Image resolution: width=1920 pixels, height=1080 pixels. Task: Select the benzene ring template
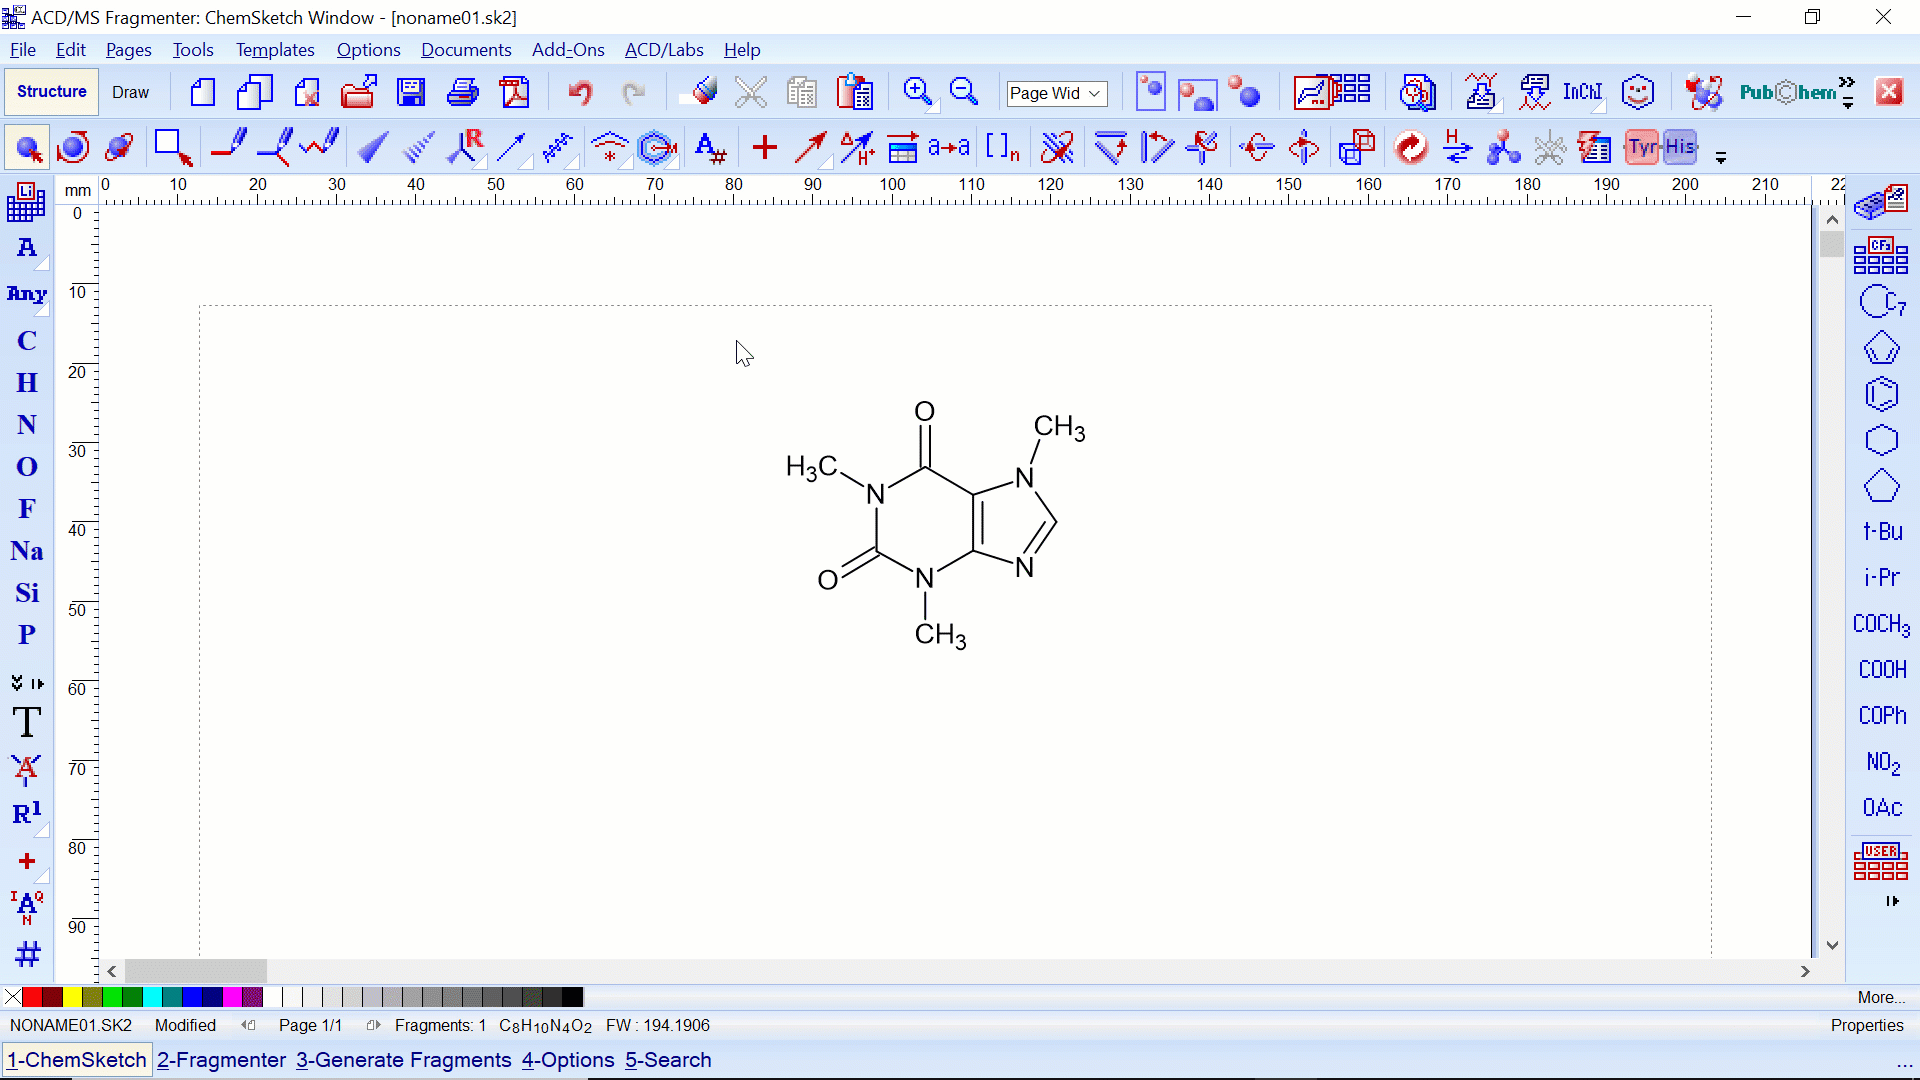(1881, 395)
